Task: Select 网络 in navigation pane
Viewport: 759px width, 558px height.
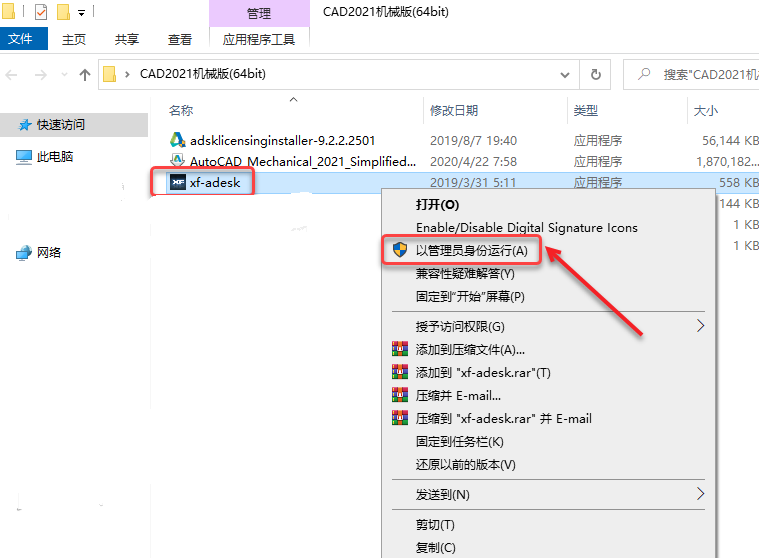Action: tap(49, 252)
